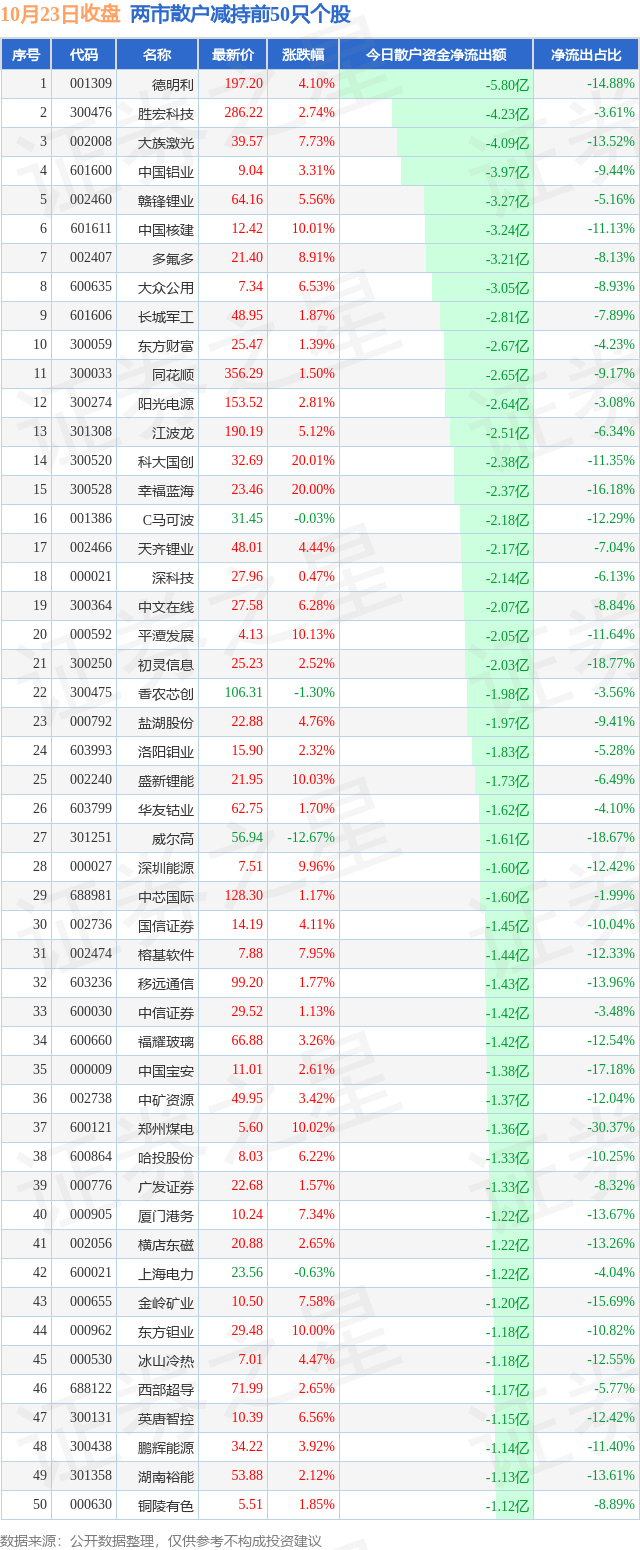
Task: Click the stock name 赣锋锂业
Action: 165,200
